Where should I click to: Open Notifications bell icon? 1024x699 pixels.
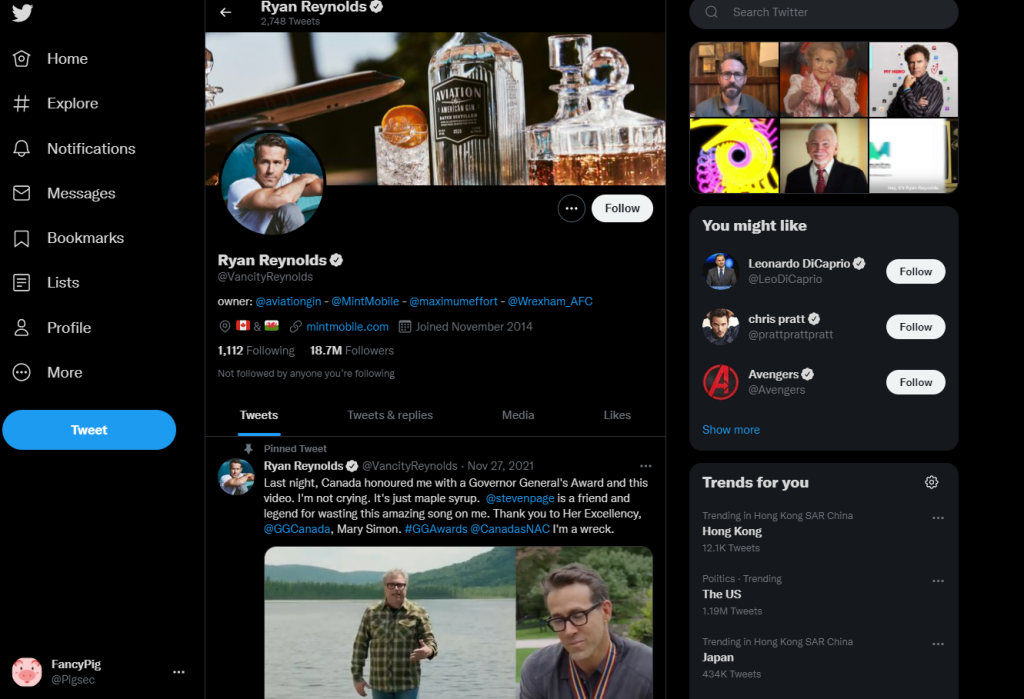22,148
